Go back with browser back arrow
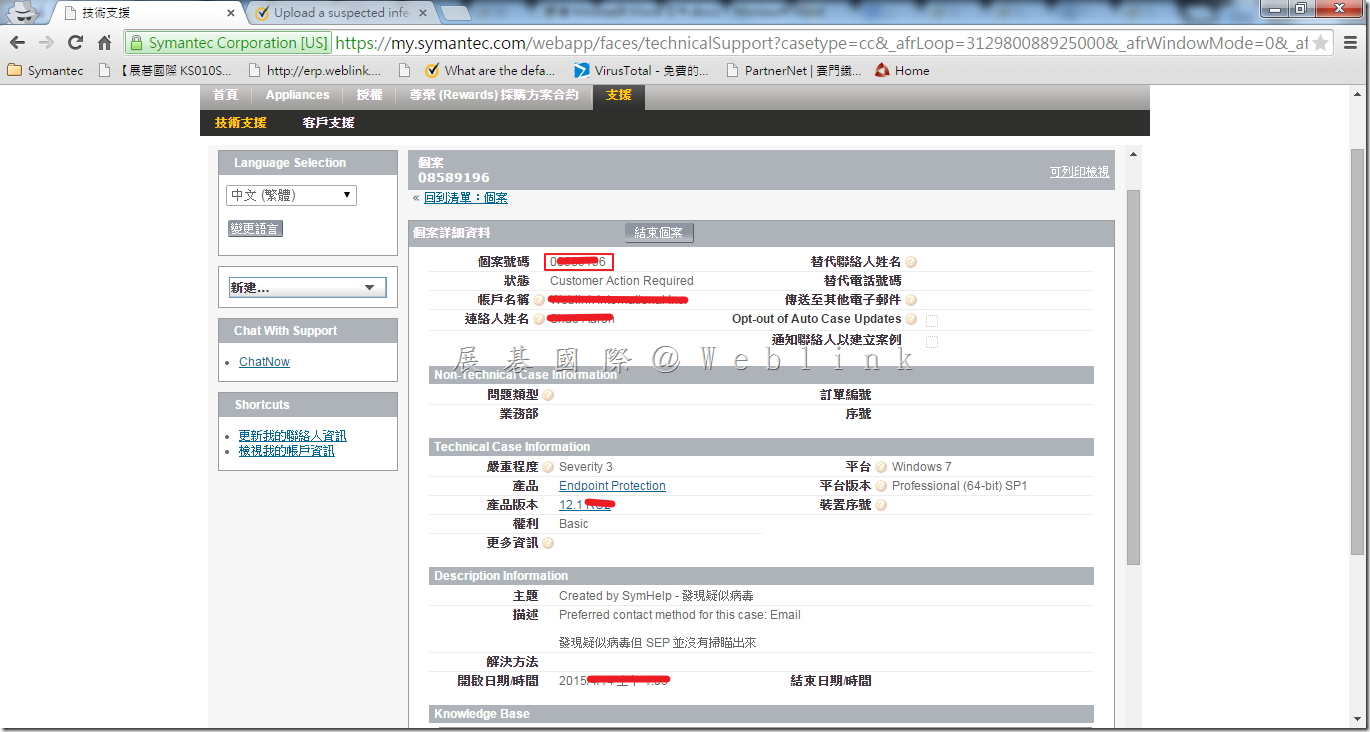 coord(17,43)
